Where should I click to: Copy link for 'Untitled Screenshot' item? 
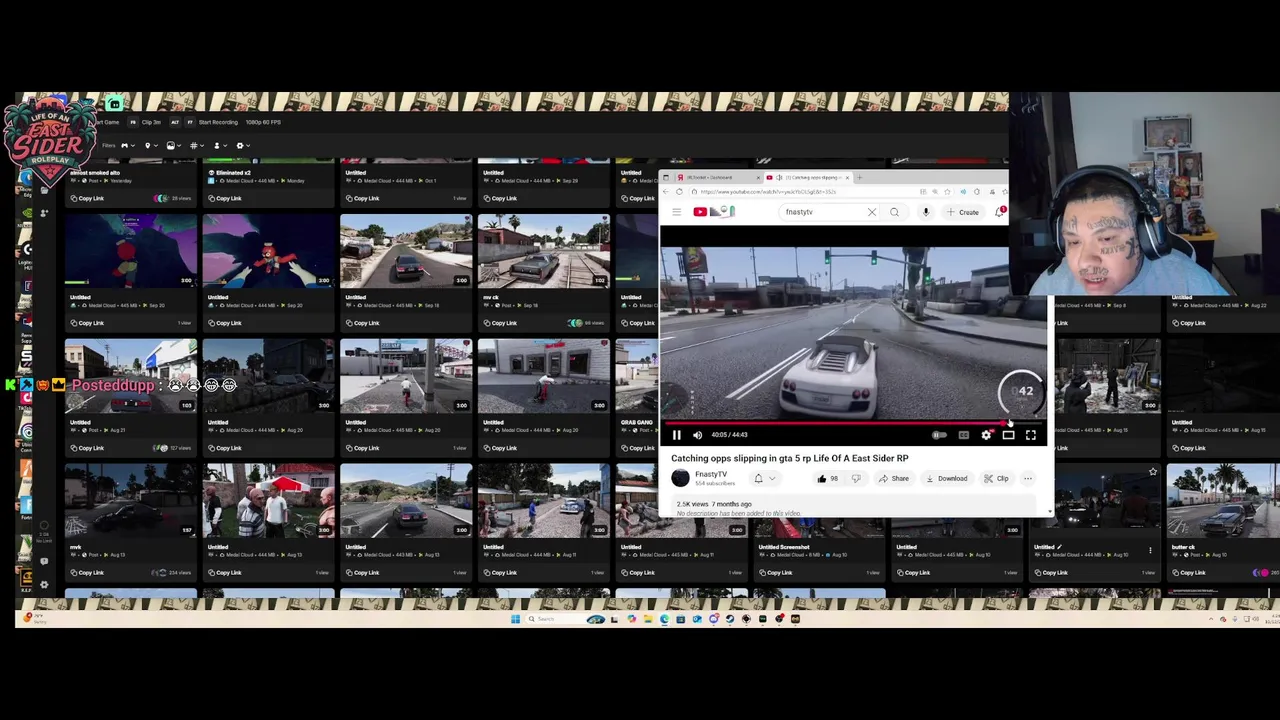pos(775,573)
